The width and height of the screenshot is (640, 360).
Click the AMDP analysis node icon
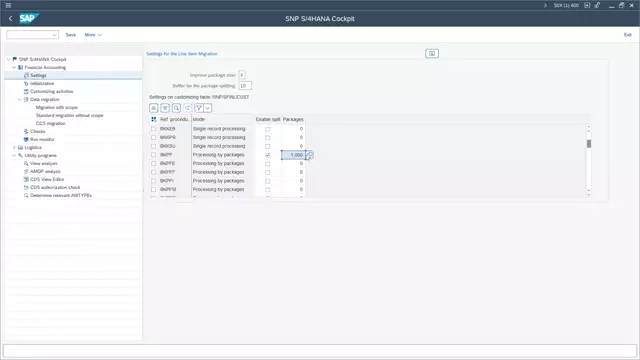tap(26, 171)
